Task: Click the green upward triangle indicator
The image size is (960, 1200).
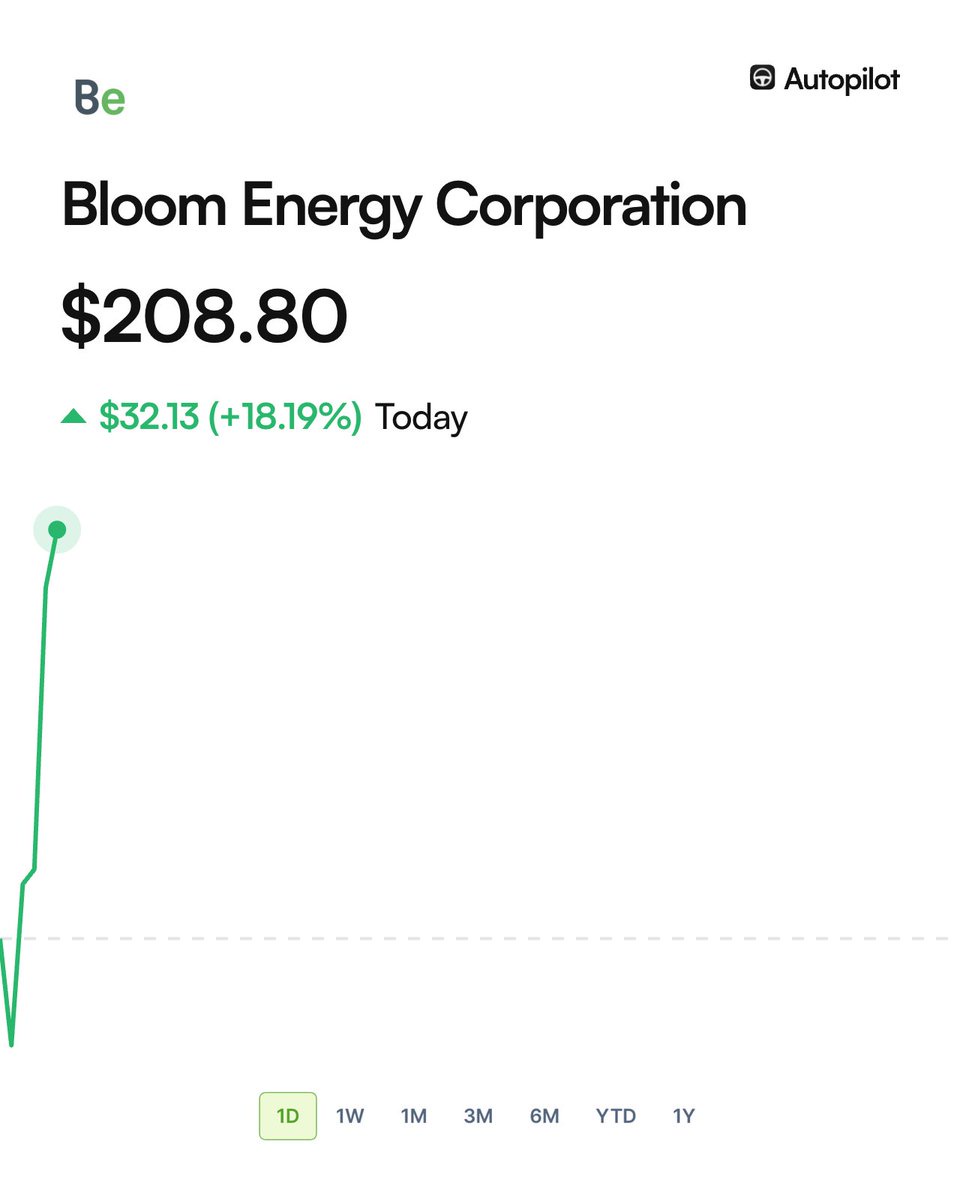Action: click(x=73, y=416)
